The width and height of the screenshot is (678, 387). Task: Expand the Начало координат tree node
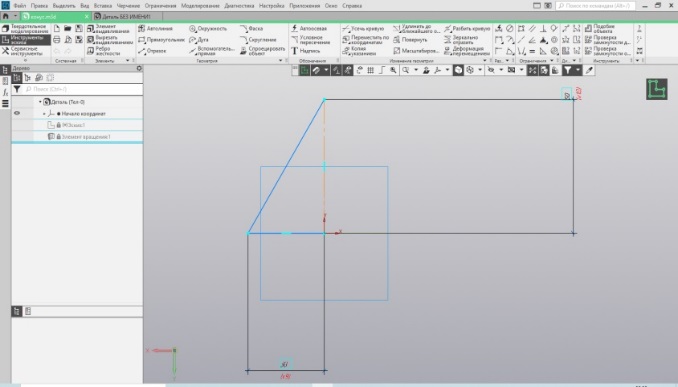click(x=44, y=114)
